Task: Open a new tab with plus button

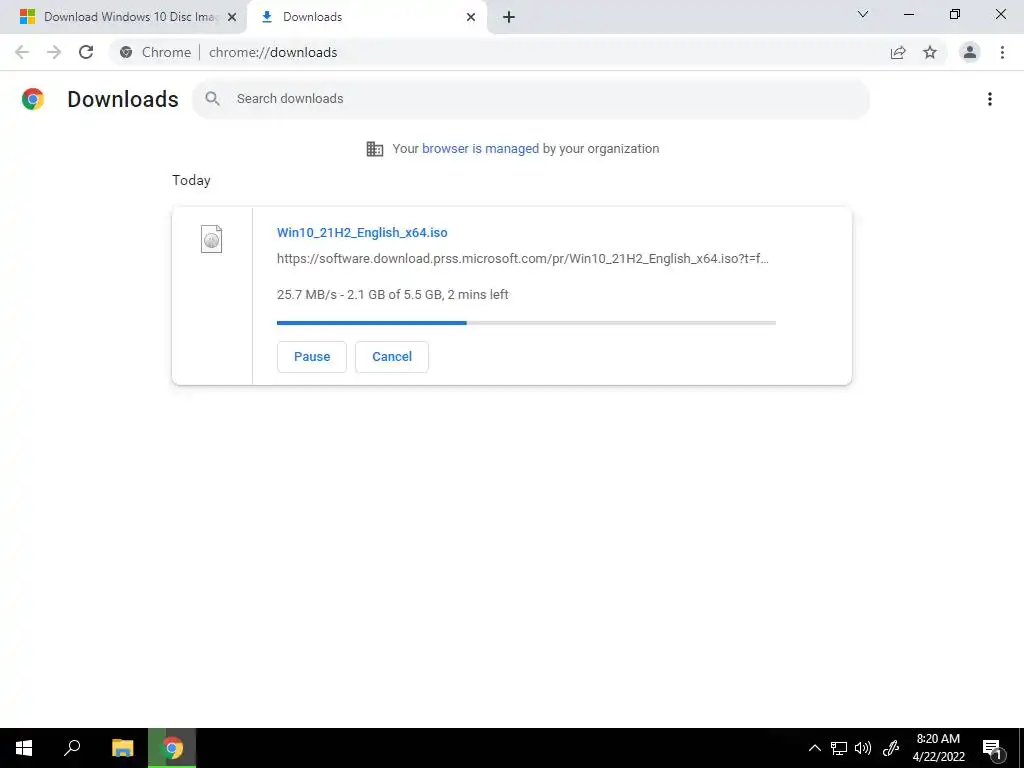Action: [509, 17]
